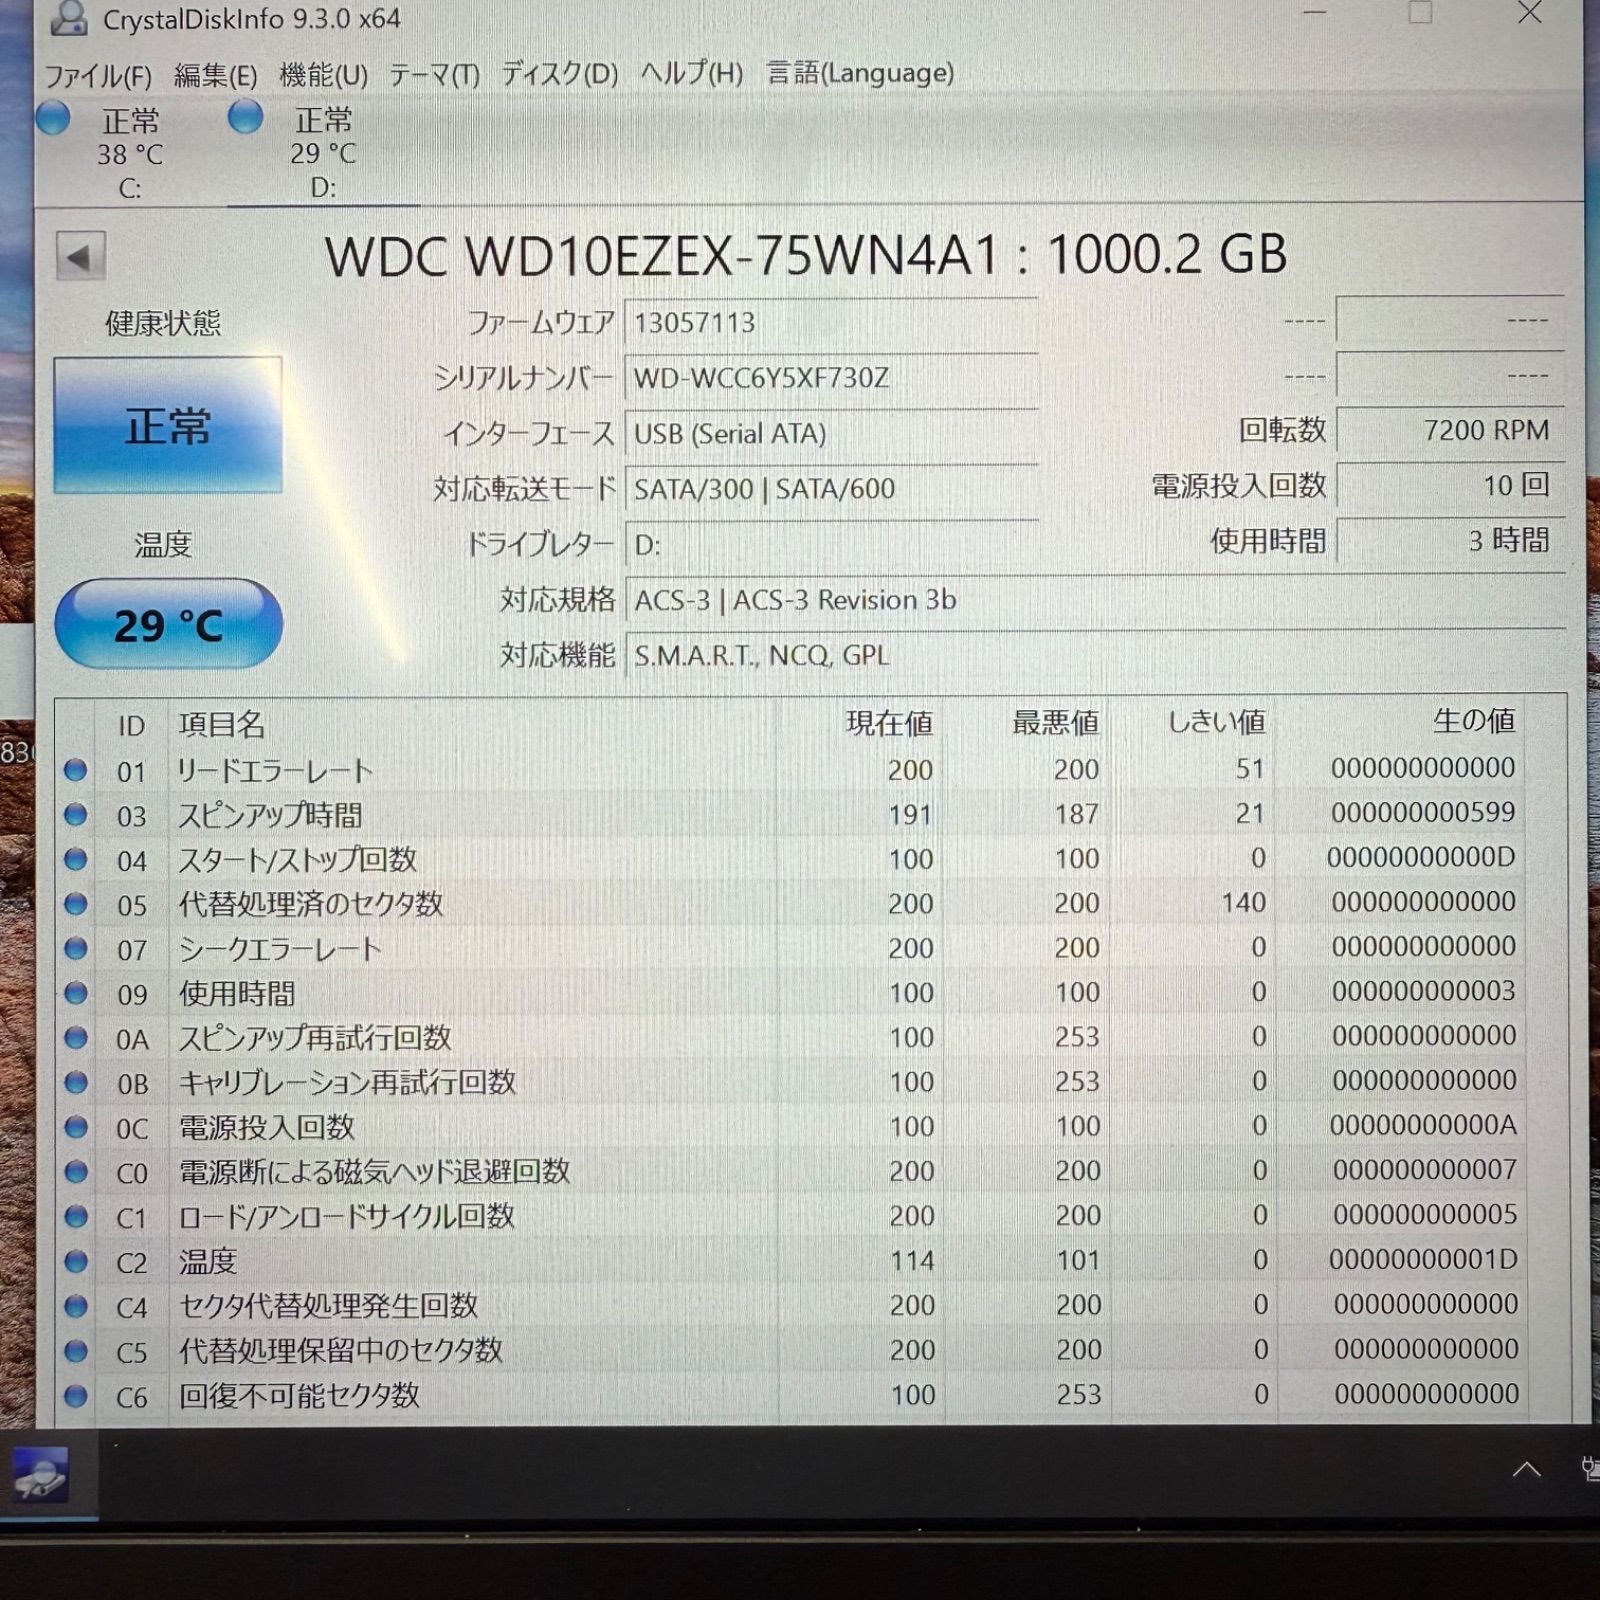
Task: Select the 電源断による磁気ヘッド退避回数 attribute name
Action: tap(374, 1172)
